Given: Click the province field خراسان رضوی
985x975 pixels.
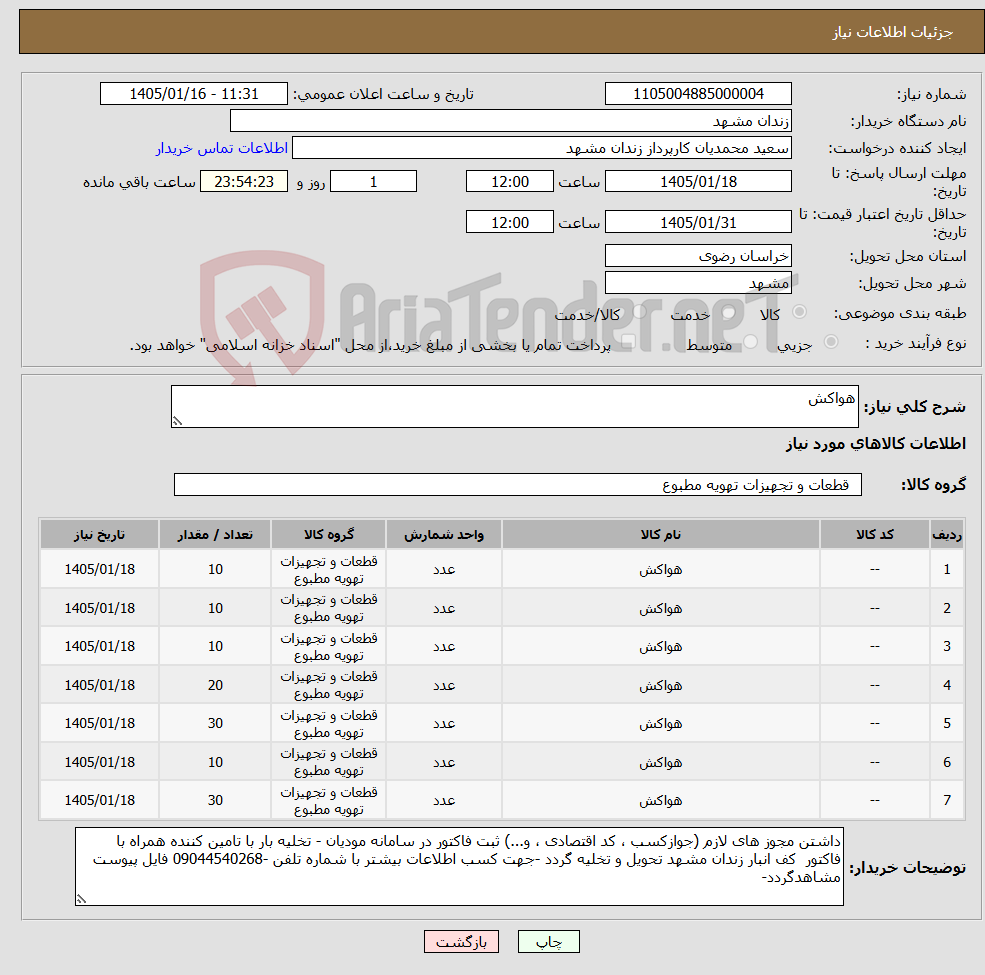Looking at the screenshot, I should (698, 256).
